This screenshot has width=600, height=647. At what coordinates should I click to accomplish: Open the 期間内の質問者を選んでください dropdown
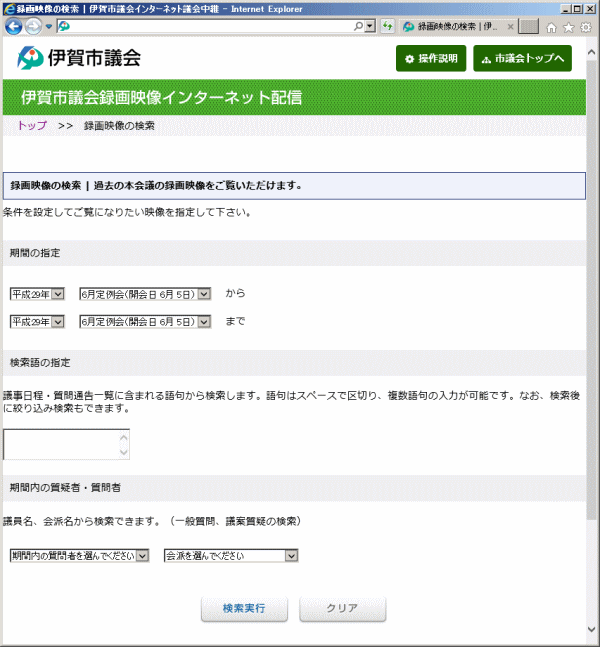[79, 556]
